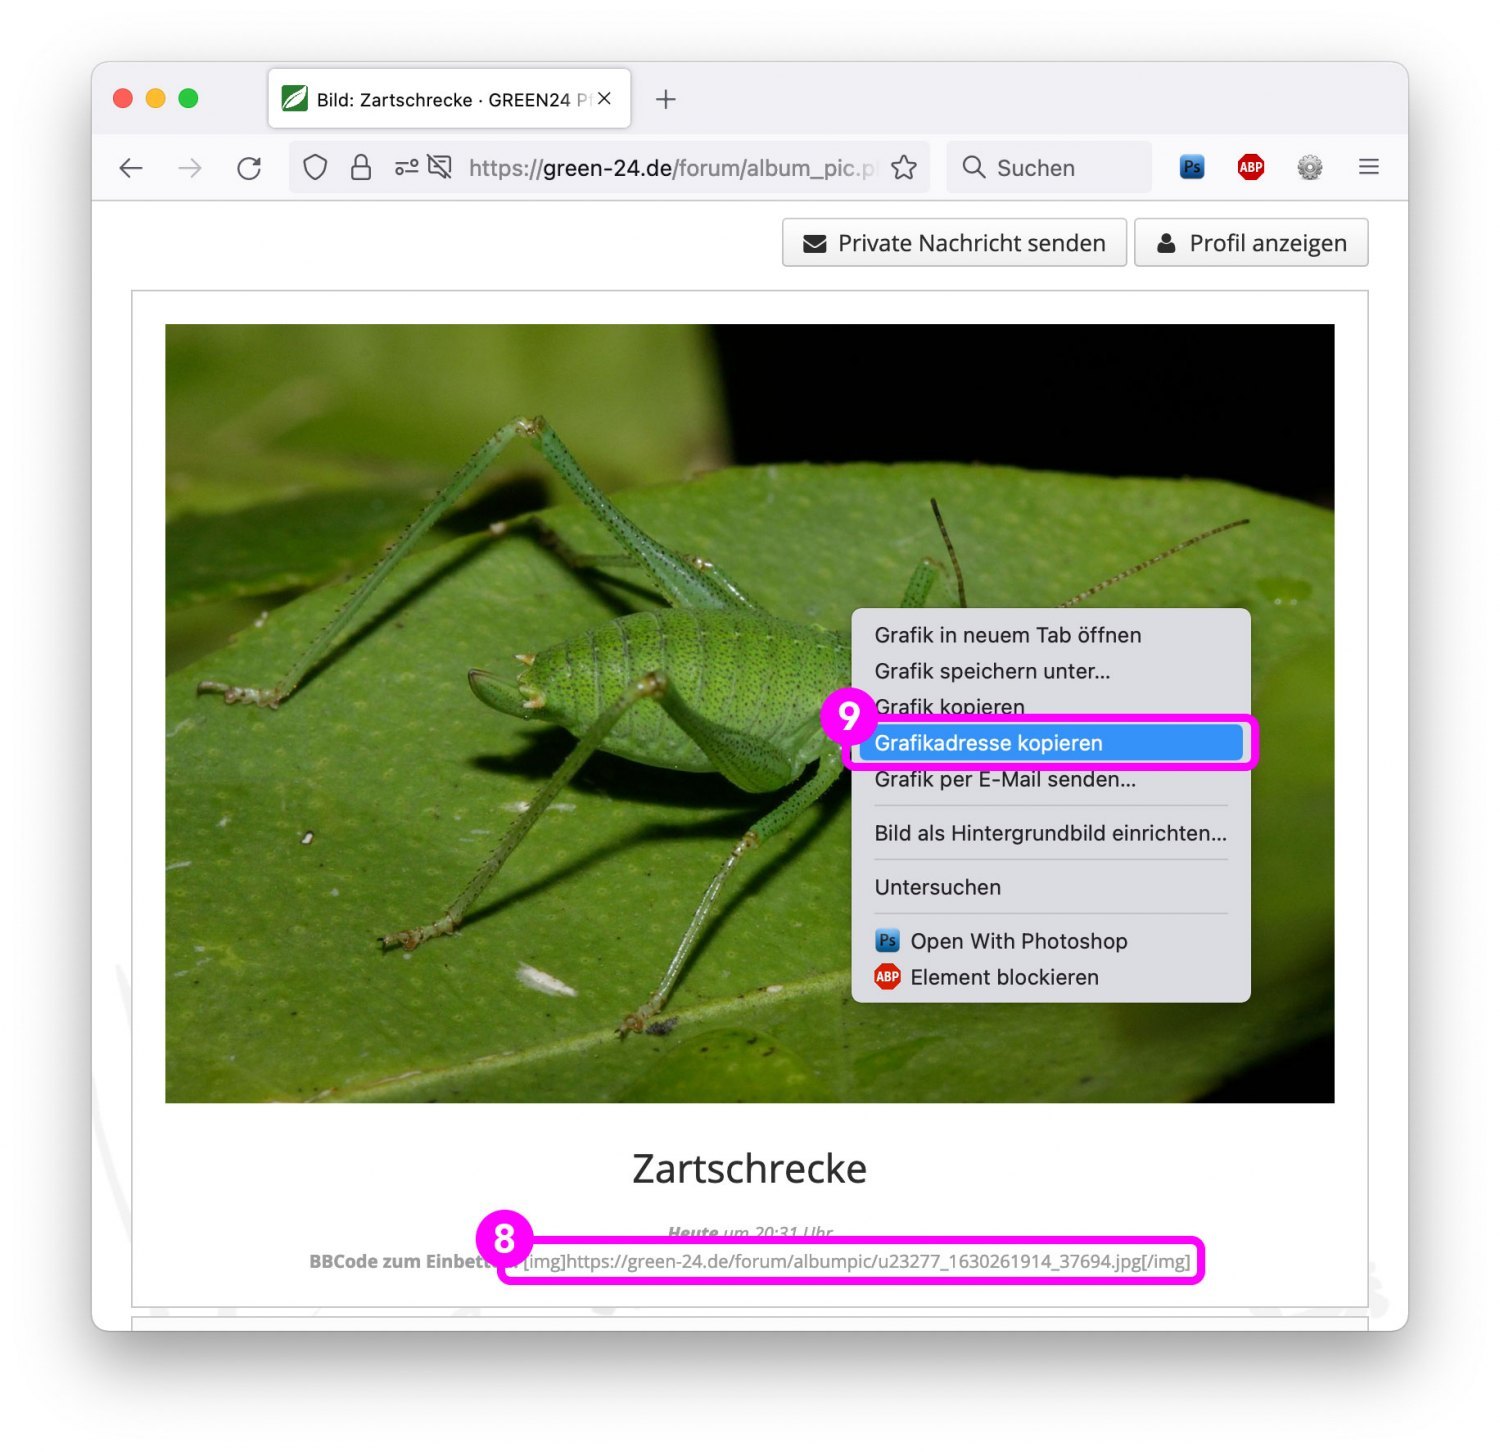1500x1452 pixels.
Task: Open the Firefox hamburger menu
Action: click(x=1368, y=168)
